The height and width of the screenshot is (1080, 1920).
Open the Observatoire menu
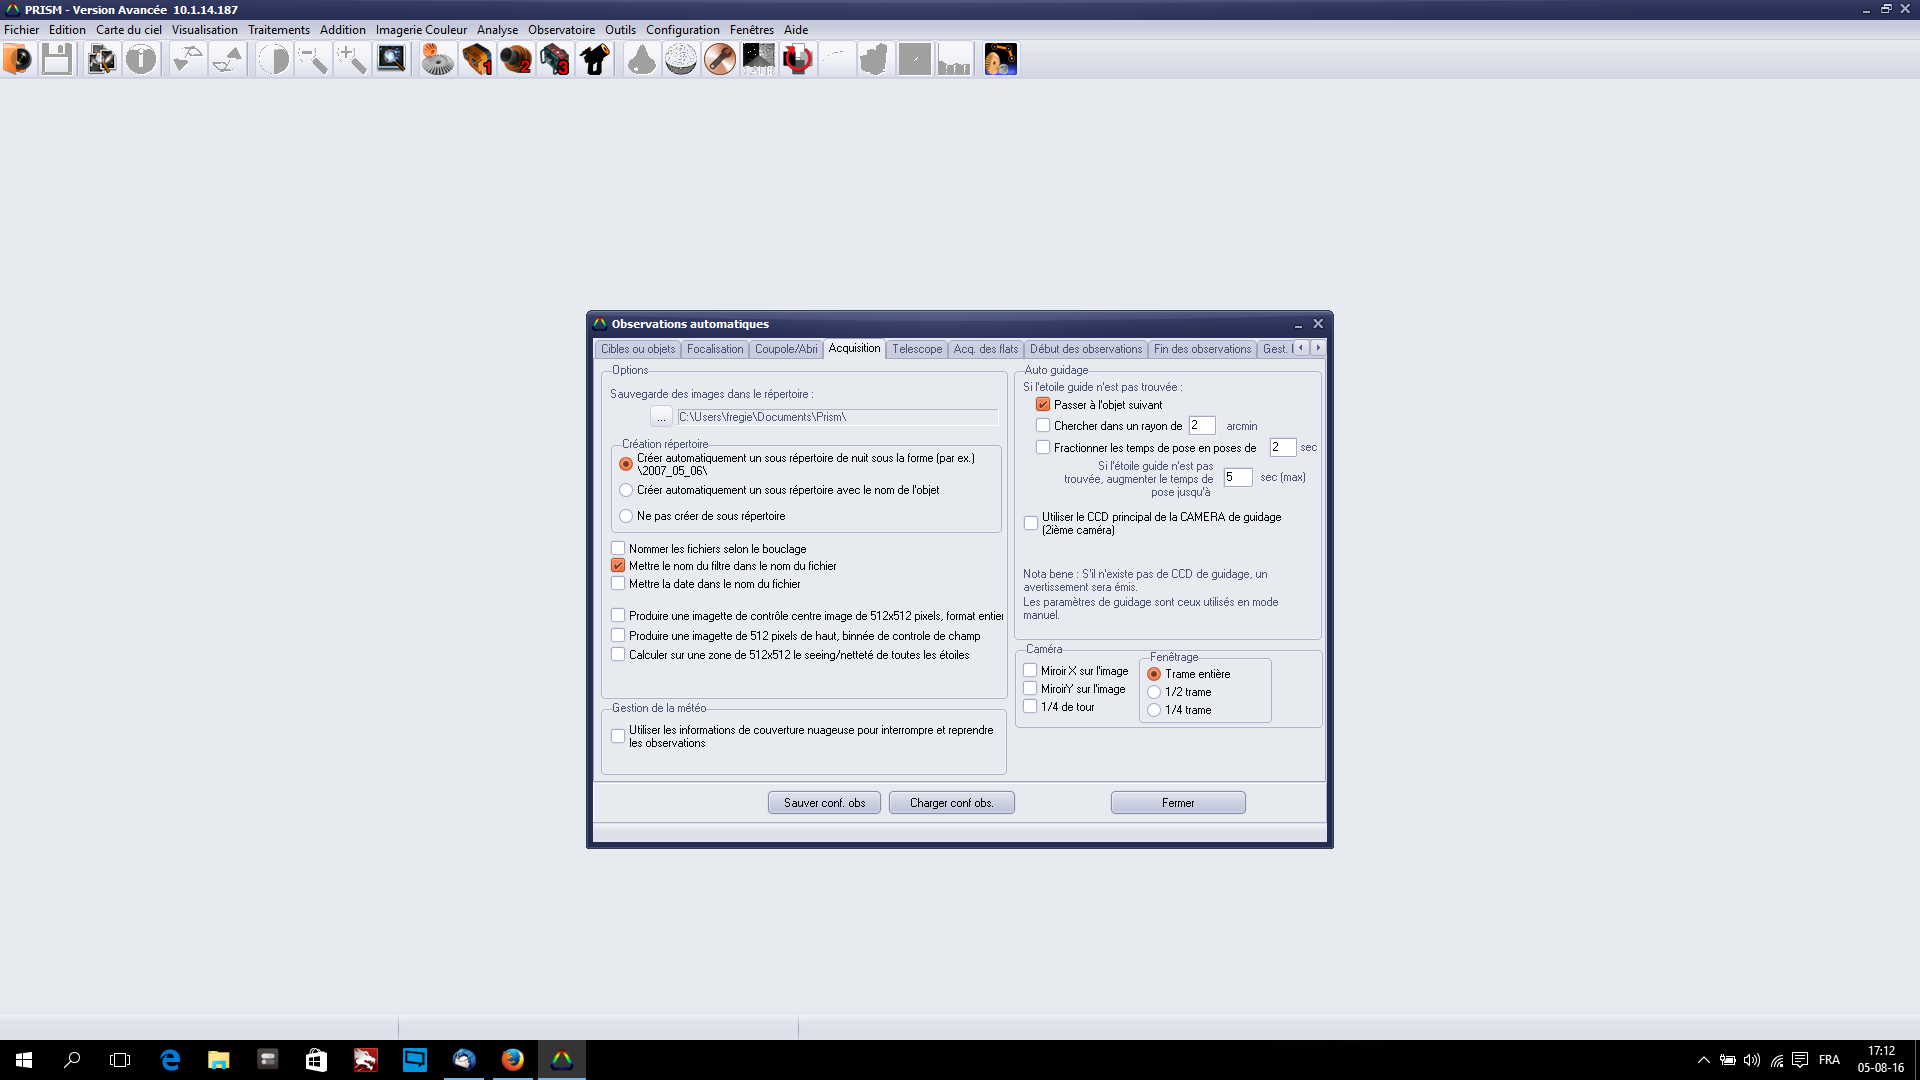coord(561,30)
